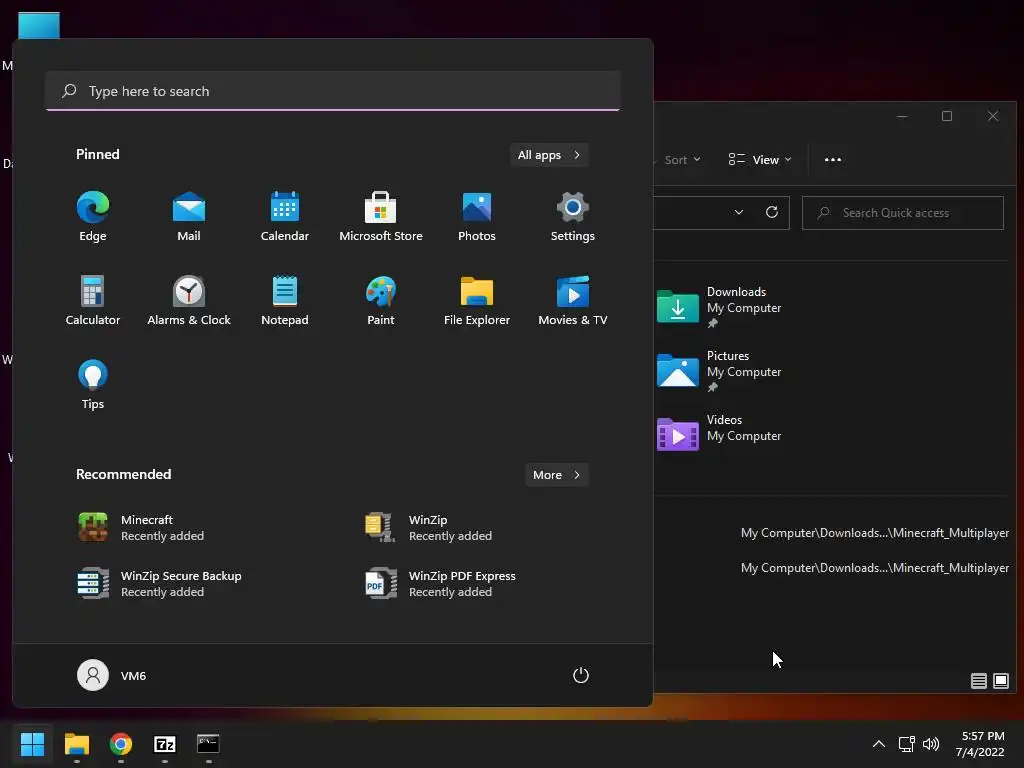Select second Minecraft_Multiplayer recent file path
The image size is (1024, 768).
(874, 568)
